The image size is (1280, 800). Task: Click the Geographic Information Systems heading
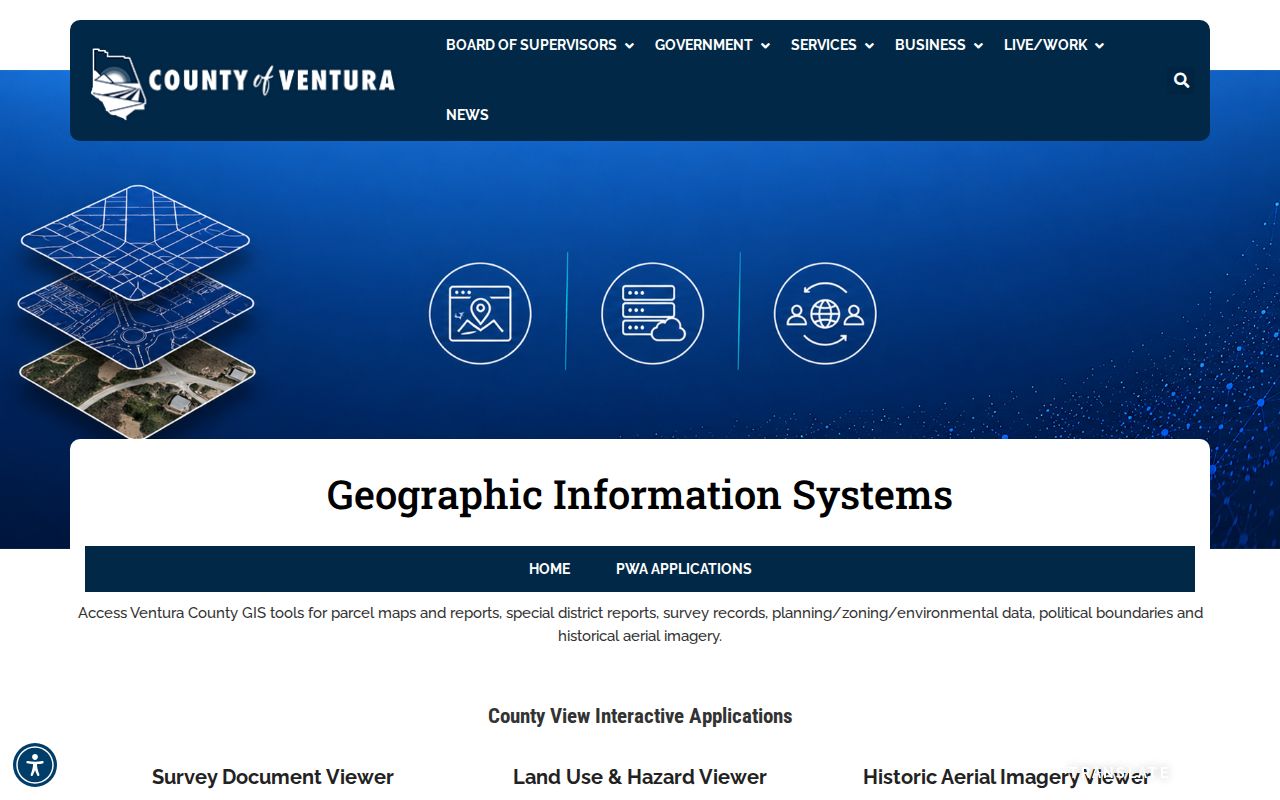(x=640, y=495)
